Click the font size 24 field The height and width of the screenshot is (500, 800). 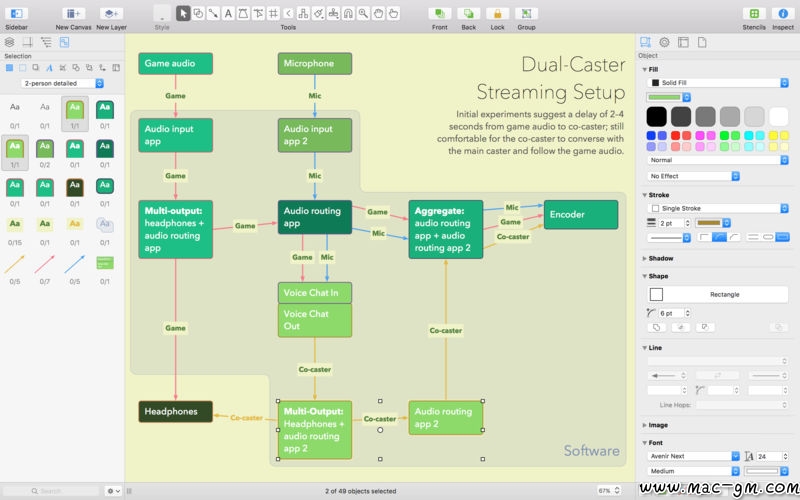(x=768, y=456)
